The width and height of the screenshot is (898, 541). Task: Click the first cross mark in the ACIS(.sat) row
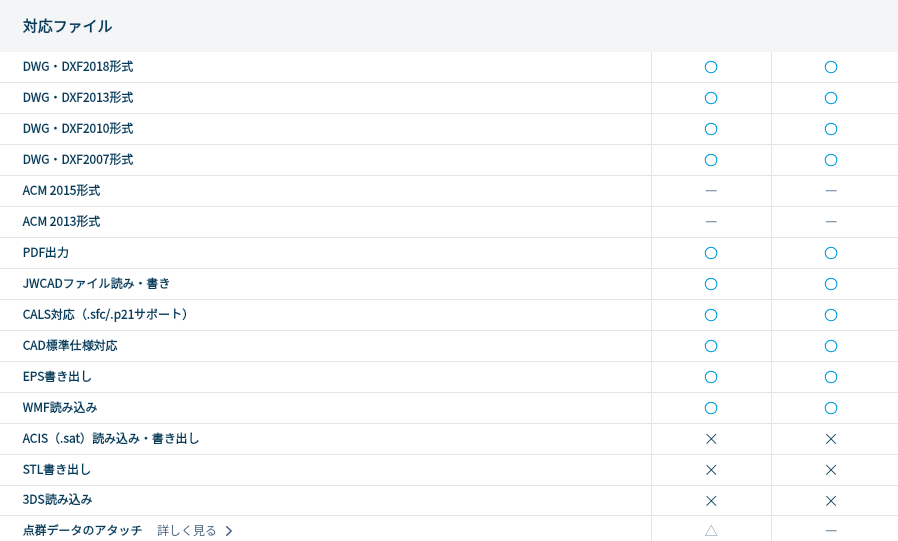(x=711, y=439)
